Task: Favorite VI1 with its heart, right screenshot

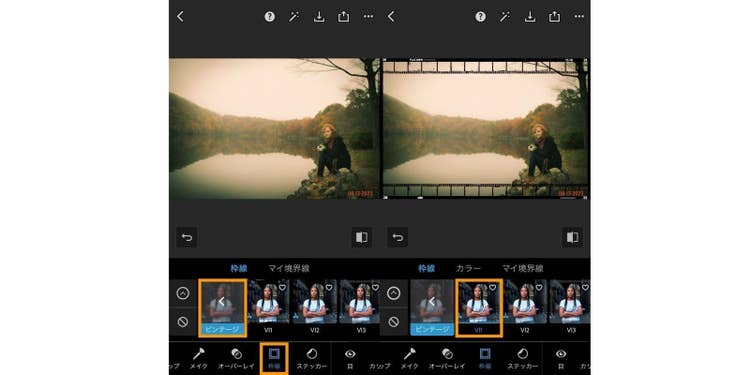Action: click(x=493, y=287)
